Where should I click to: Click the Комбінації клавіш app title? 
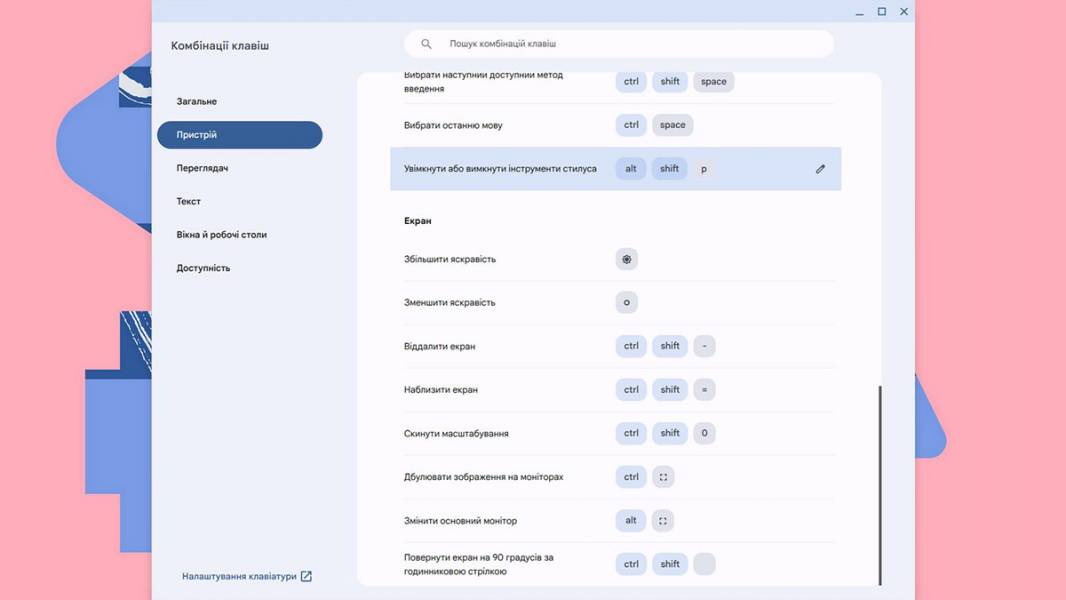click(x=220, y=46)
